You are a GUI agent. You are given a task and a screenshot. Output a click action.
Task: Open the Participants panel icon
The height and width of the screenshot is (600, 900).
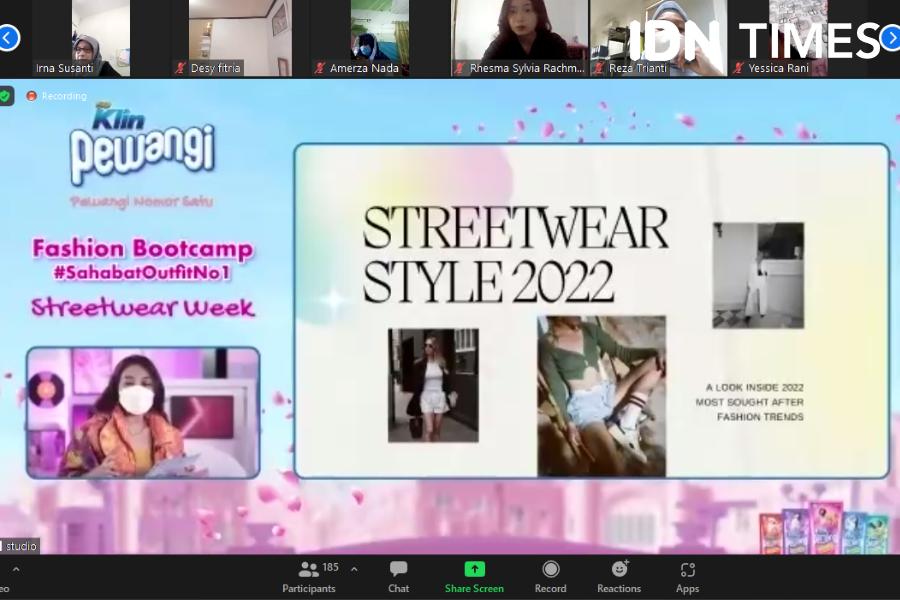(309, 569)
